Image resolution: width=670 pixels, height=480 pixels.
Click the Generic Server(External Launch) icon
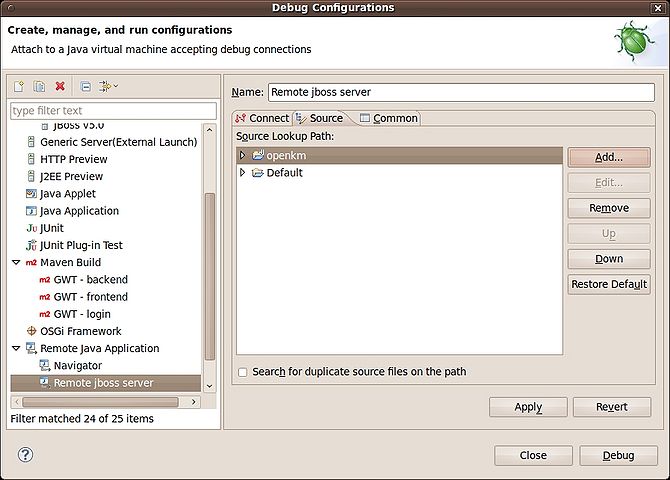point(31,142)
